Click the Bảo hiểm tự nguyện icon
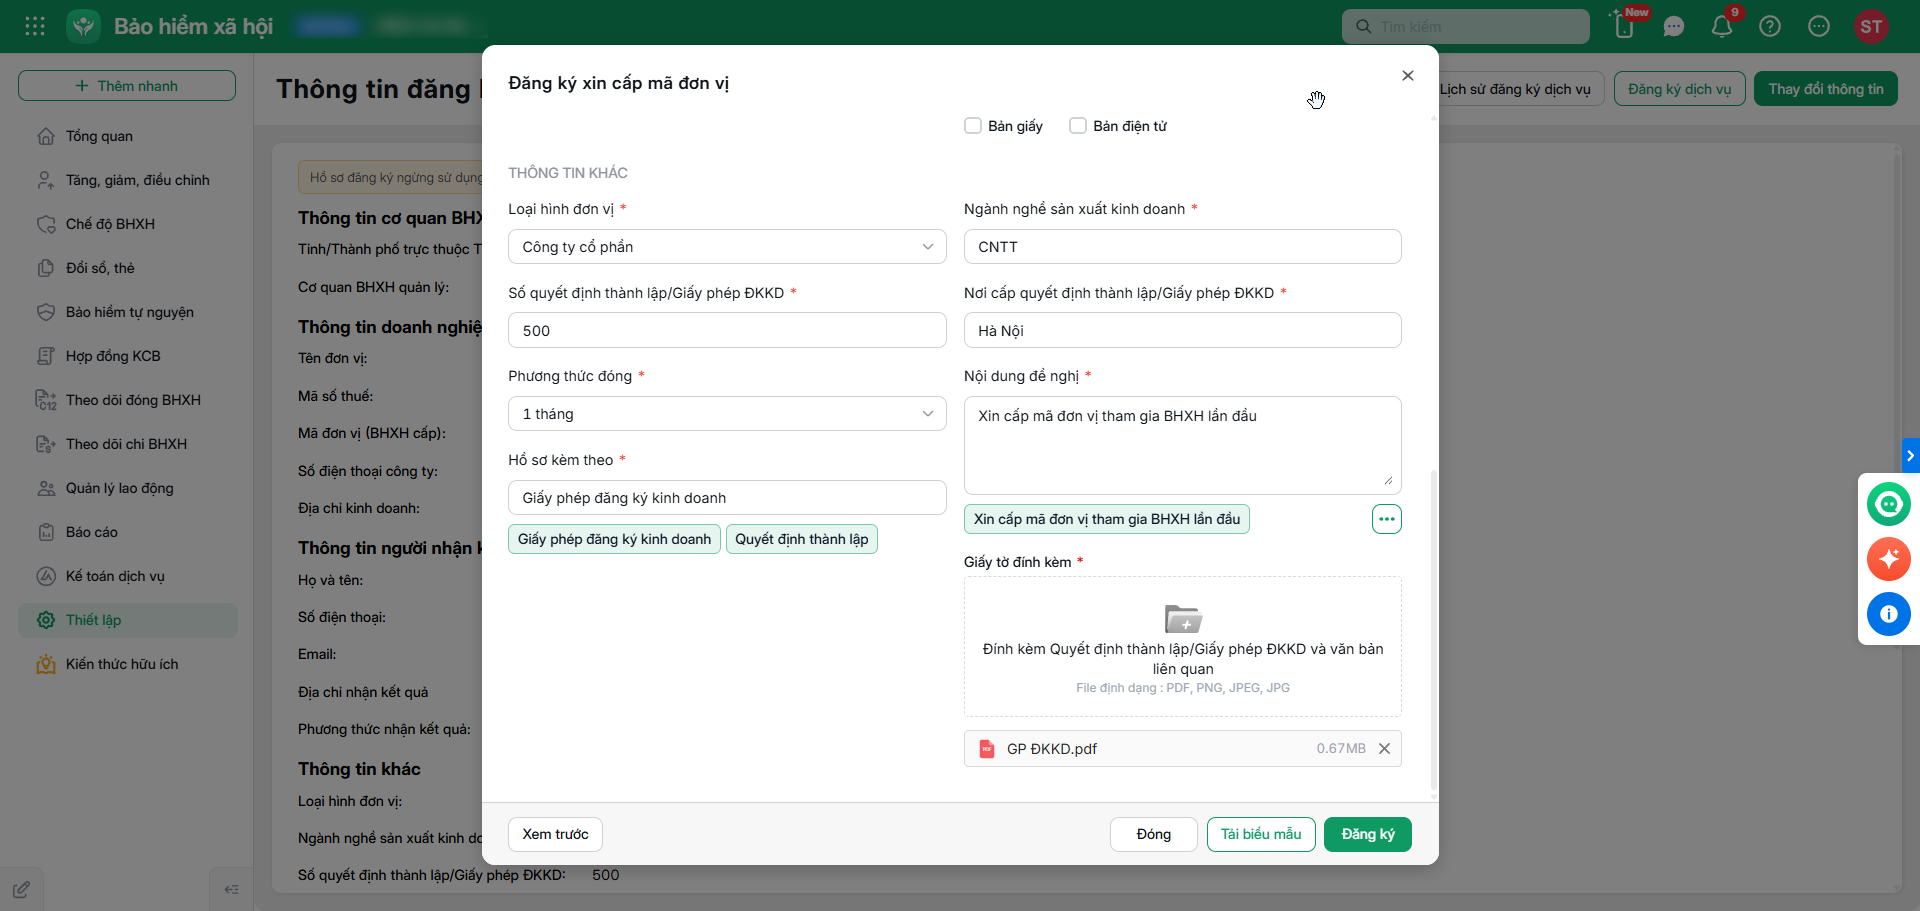 [x=46, y=312]
